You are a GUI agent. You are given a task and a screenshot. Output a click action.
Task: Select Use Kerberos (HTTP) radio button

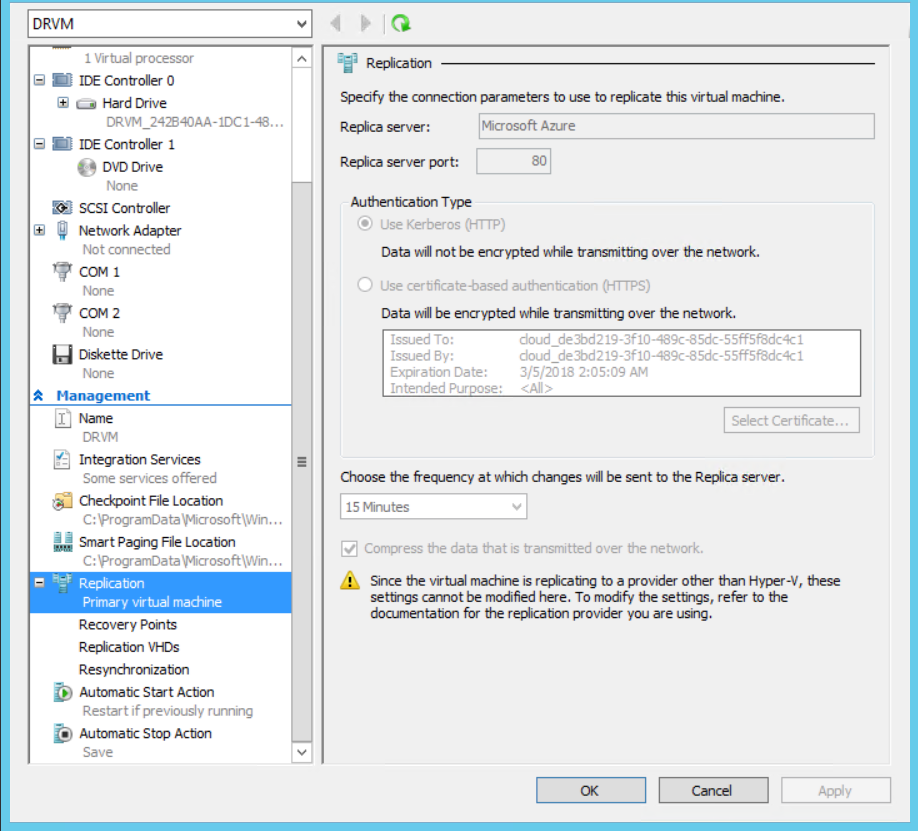(365, 223)
